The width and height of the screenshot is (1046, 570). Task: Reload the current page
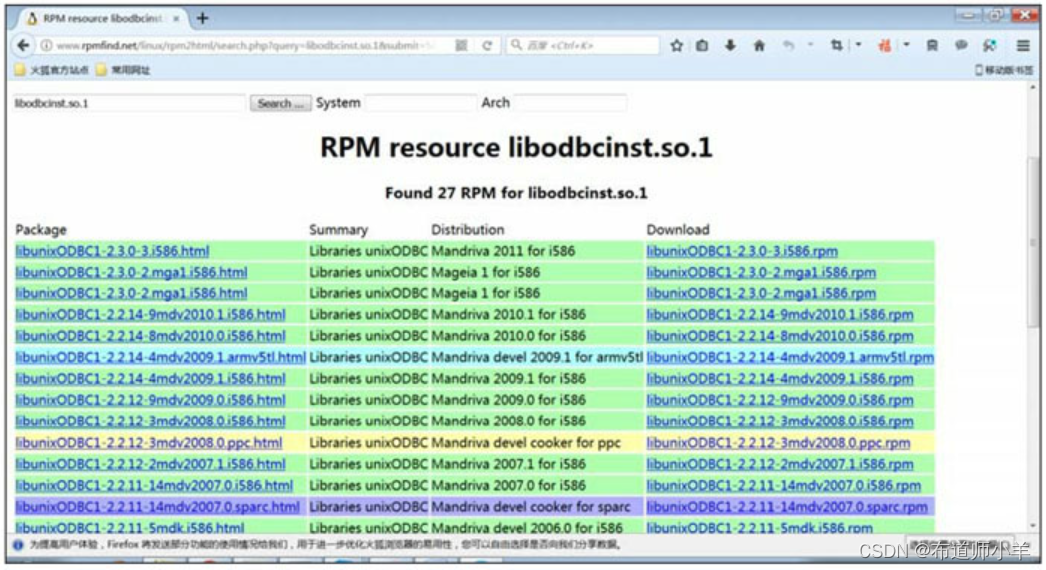tap(487, 45)
